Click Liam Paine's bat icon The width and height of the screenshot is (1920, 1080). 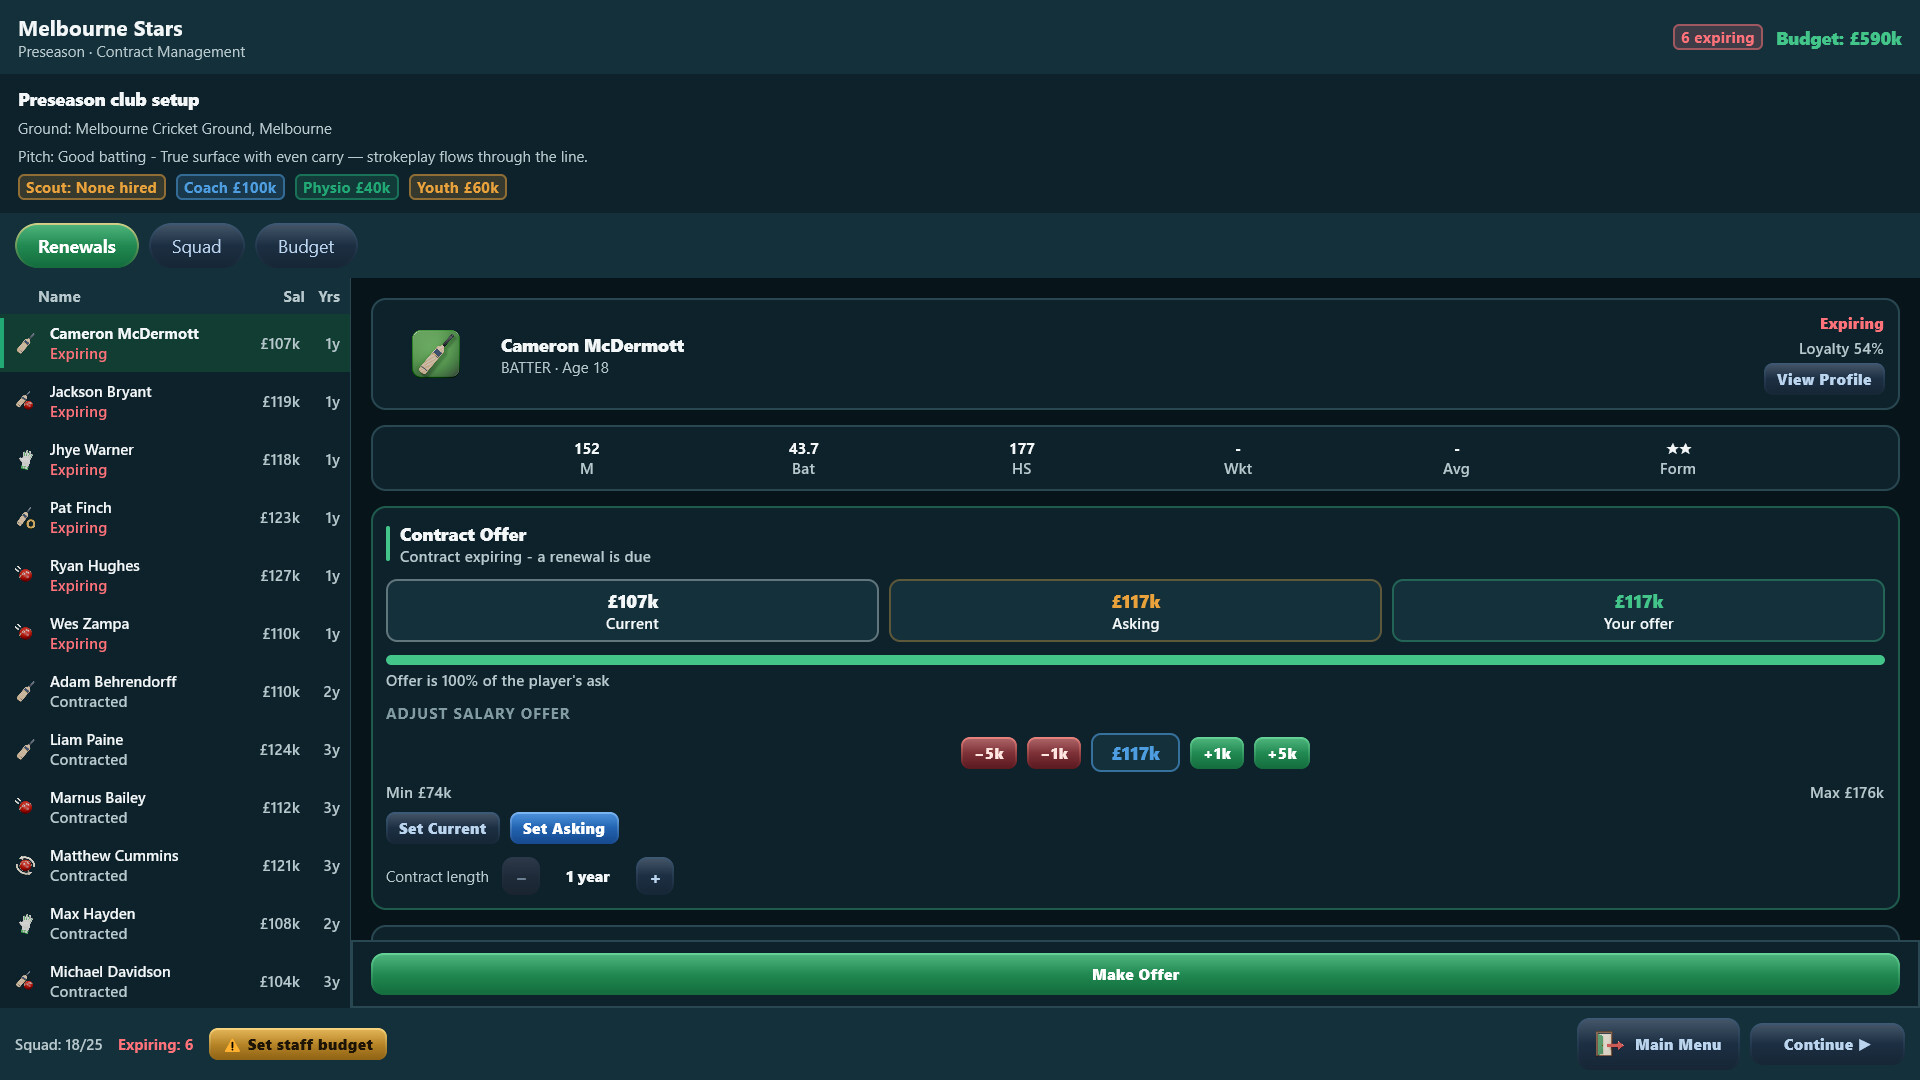point(26,750)
